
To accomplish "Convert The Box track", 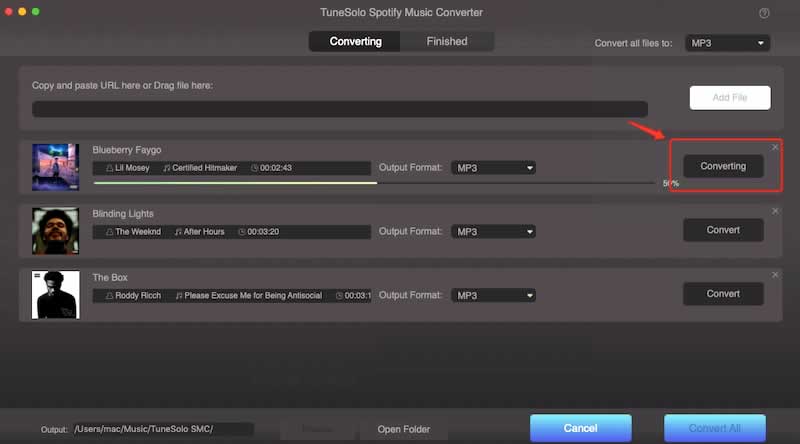I will 723,294.
